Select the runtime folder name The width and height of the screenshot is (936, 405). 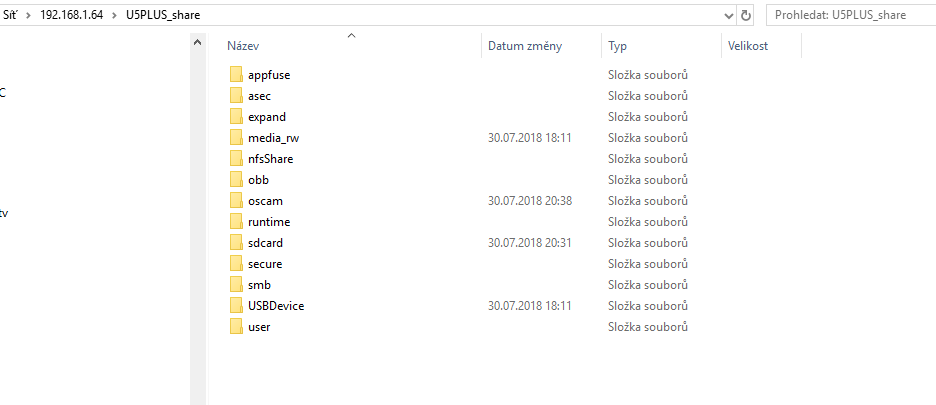(269, 222)
